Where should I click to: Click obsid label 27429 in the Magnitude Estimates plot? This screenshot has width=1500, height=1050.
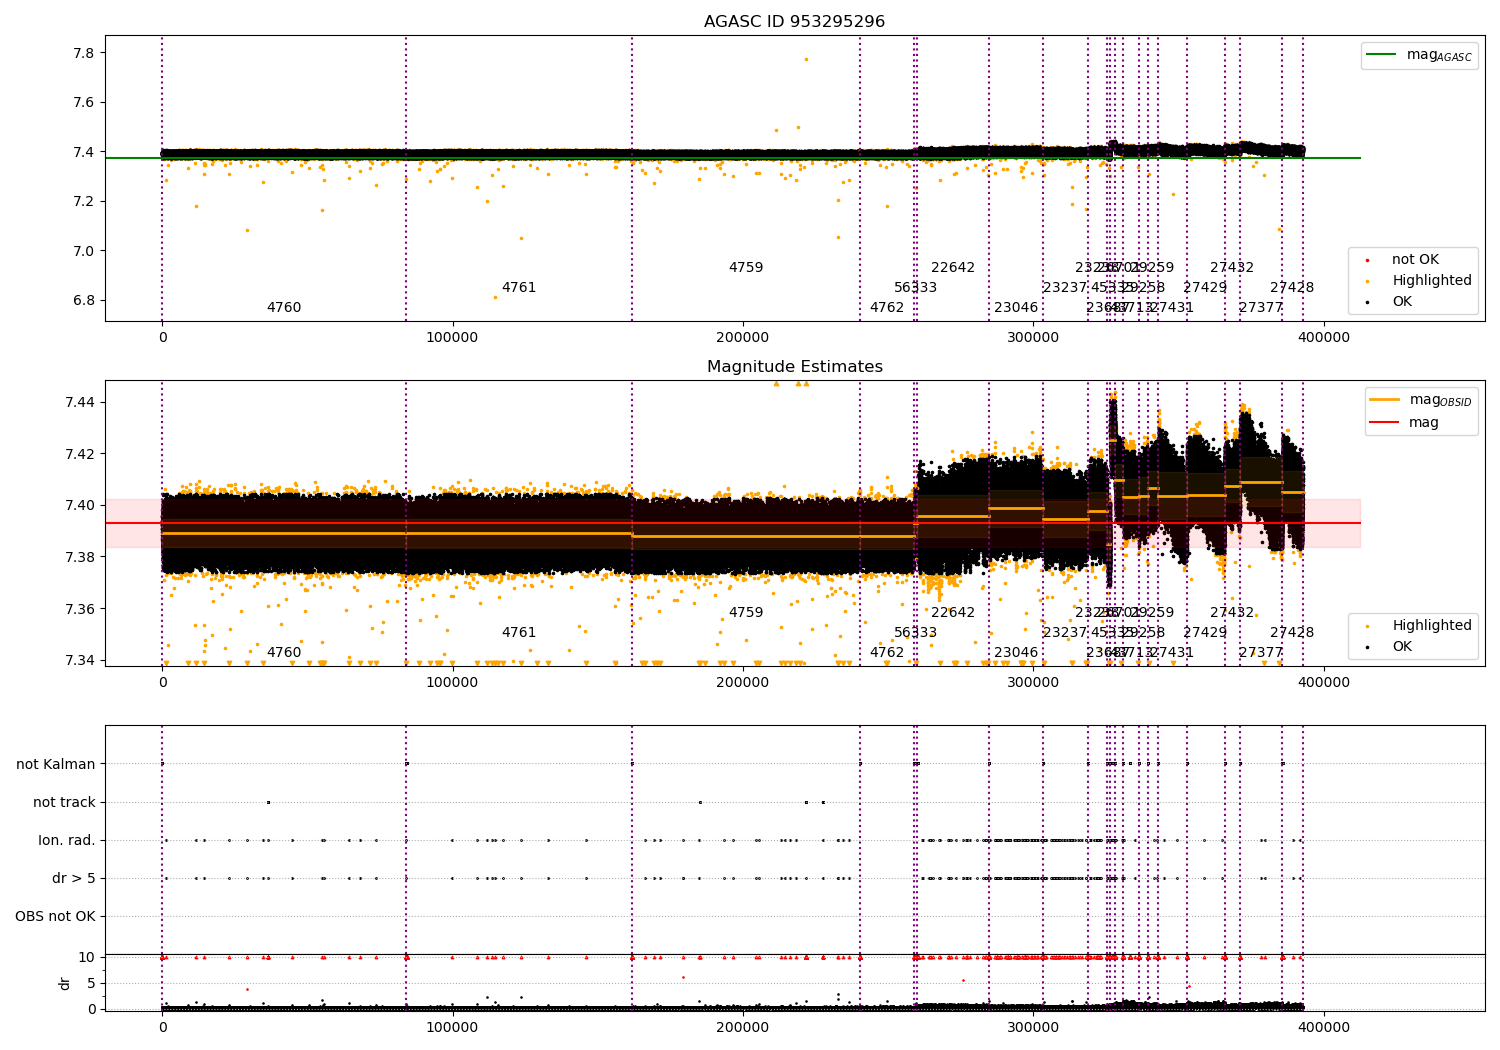coord(1205,633)
